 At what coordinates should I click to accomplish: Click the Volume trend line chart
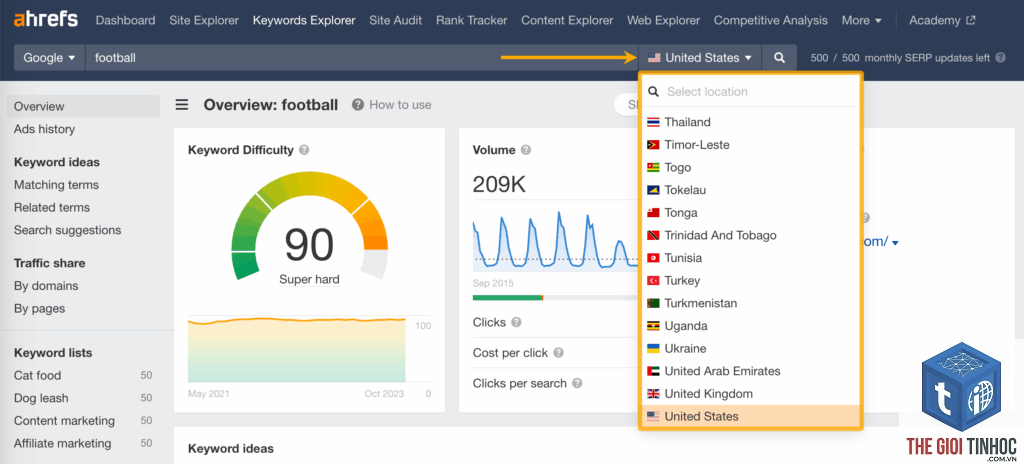tap(555, 240)
